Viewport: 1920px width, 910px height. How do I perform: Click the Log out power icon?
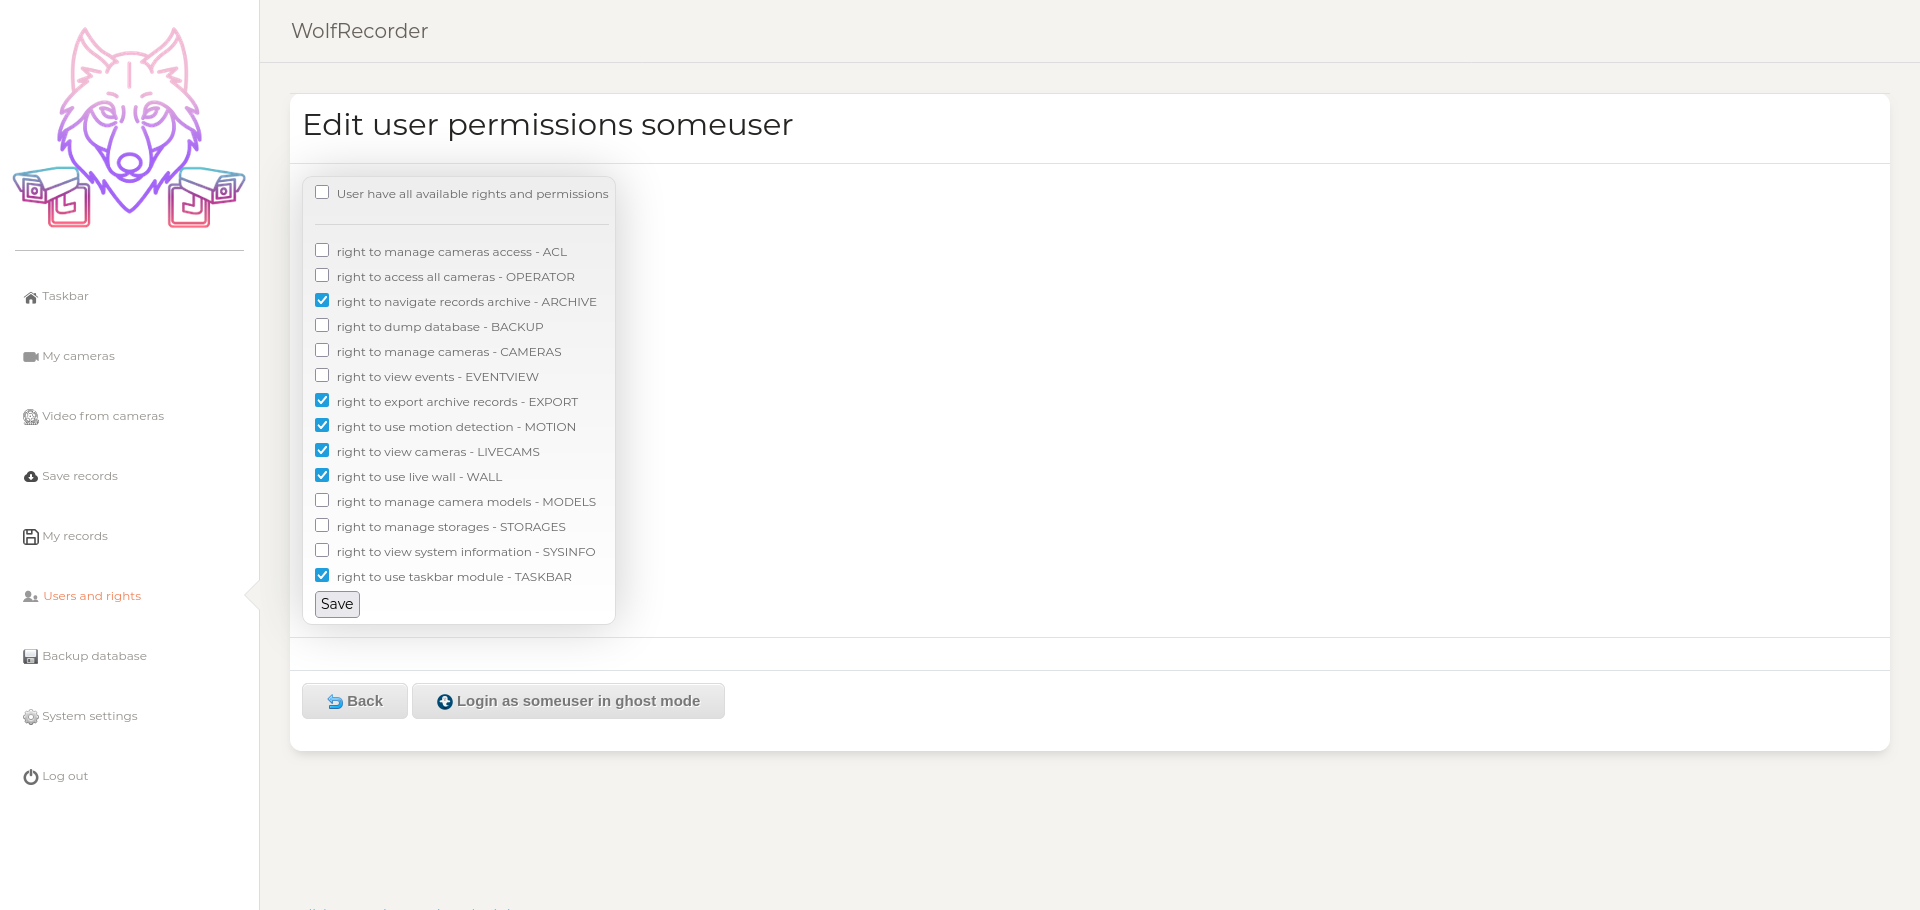31,777
